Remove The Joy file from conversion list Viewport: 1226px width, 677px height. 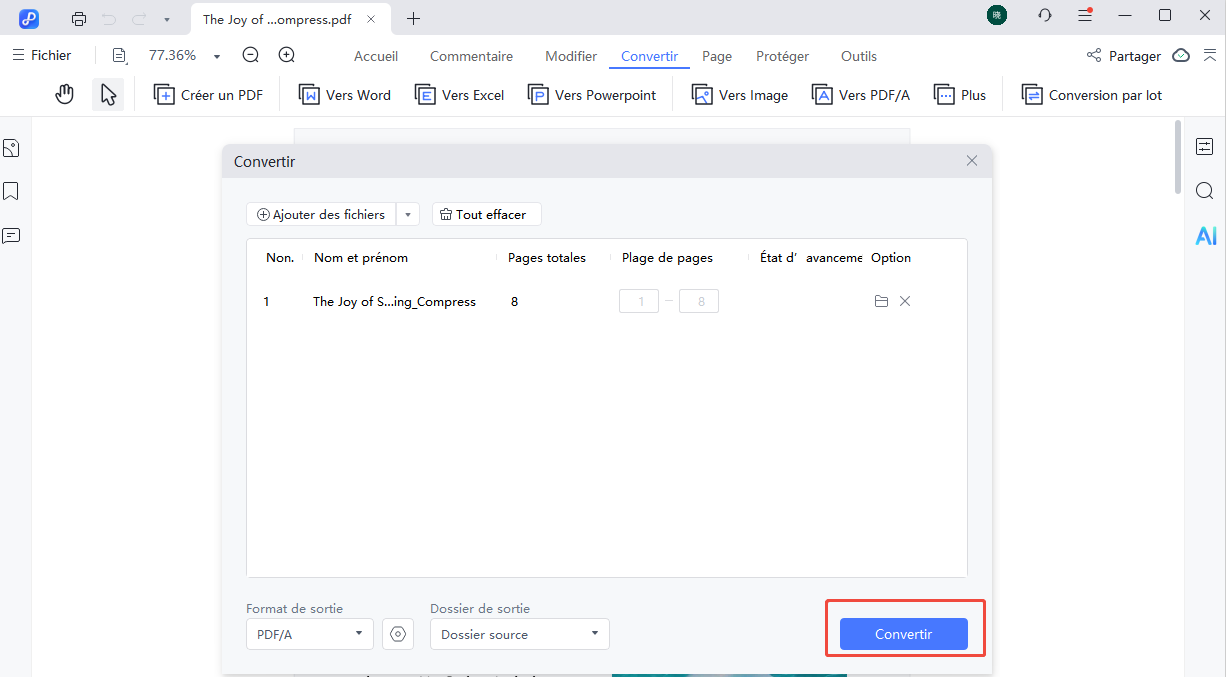[x=905, y=300]
